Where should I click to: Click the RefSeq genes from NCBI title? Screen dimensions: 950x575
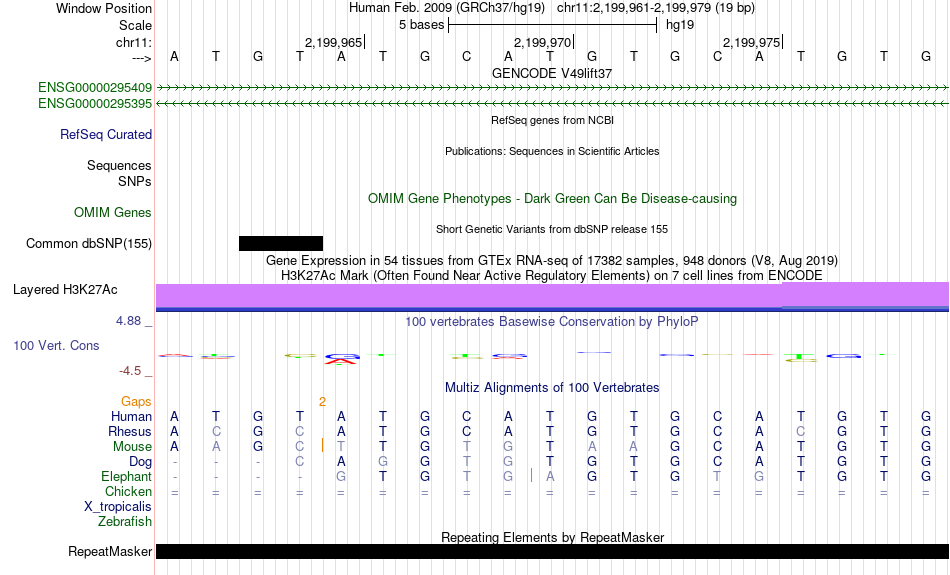(x=553, y=120)
